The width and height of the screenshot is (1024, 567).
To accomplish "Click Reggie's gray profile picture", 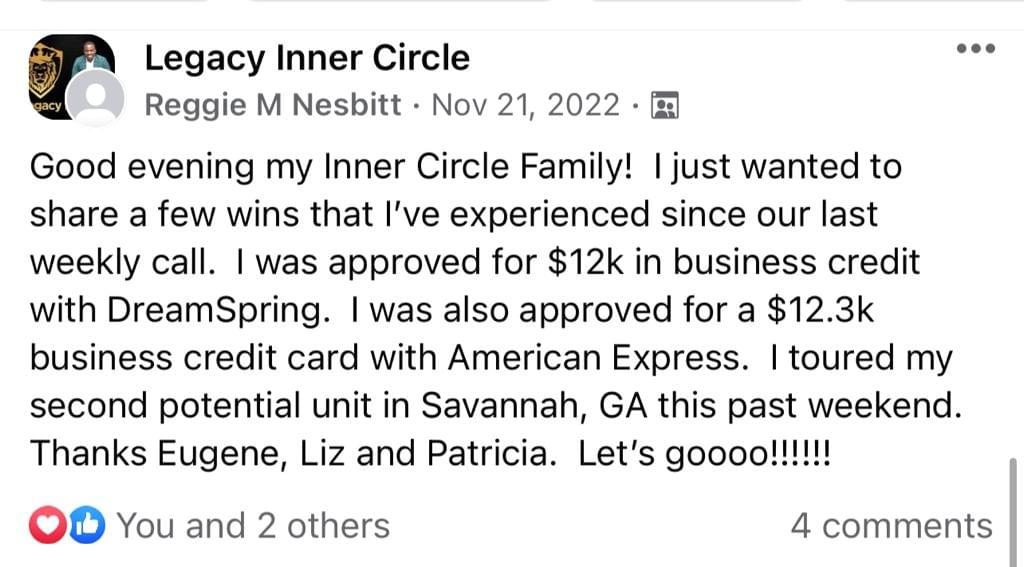I will tap(99, 100).
